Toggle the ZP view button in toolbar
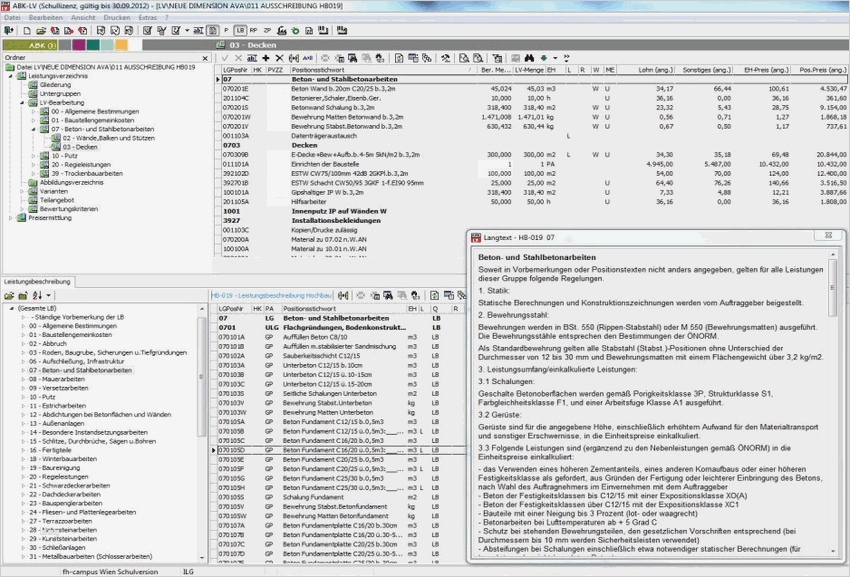 [267, 31]
